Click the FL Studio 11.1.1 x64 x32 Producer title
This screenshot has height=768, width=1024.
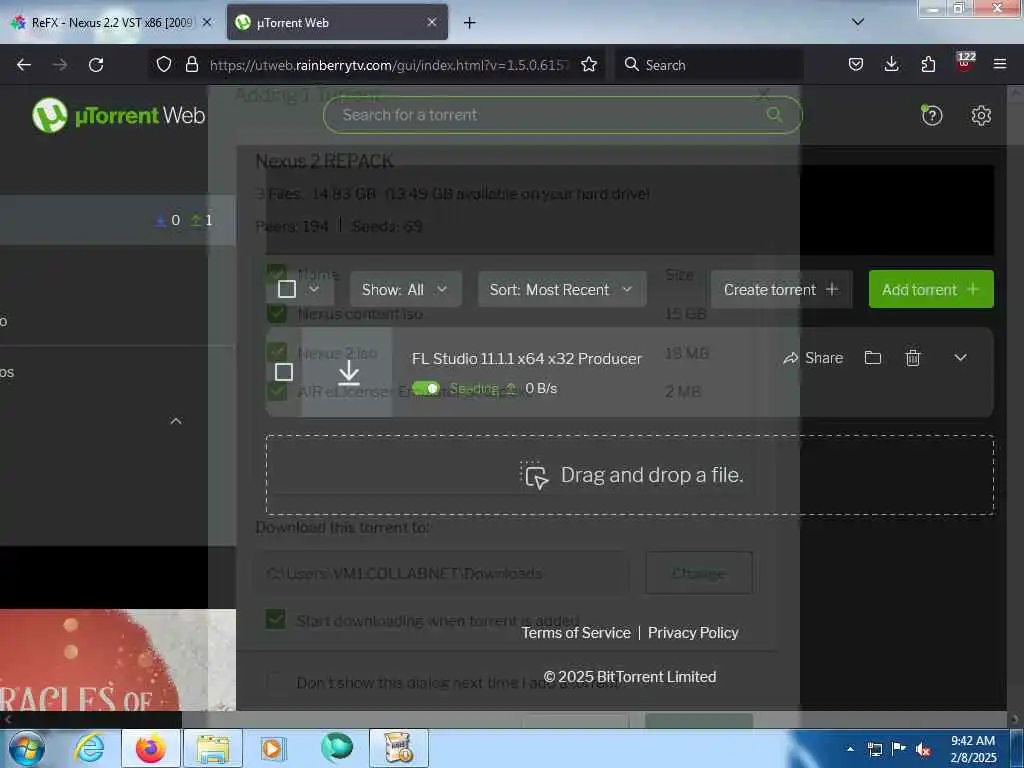pos(526,359)
